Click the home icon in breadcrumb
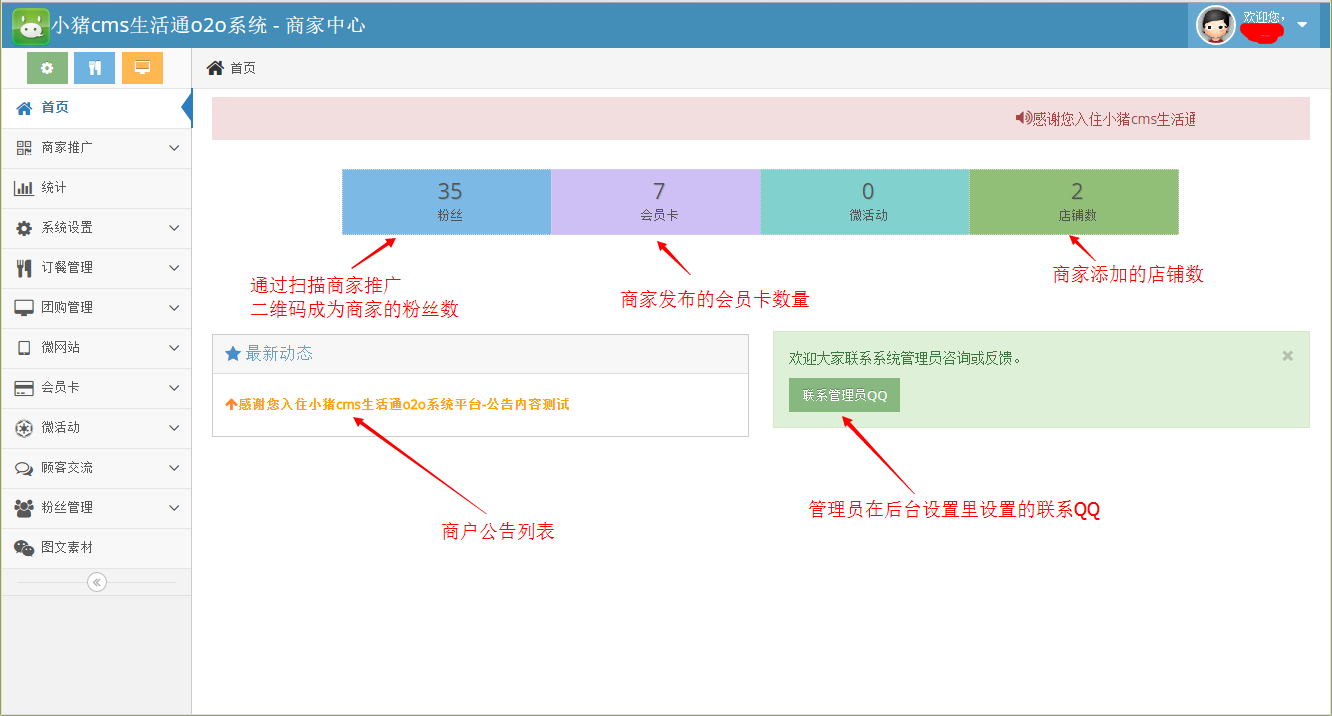The width and height of the screenshot is (1332, 716). click(215, 68)
